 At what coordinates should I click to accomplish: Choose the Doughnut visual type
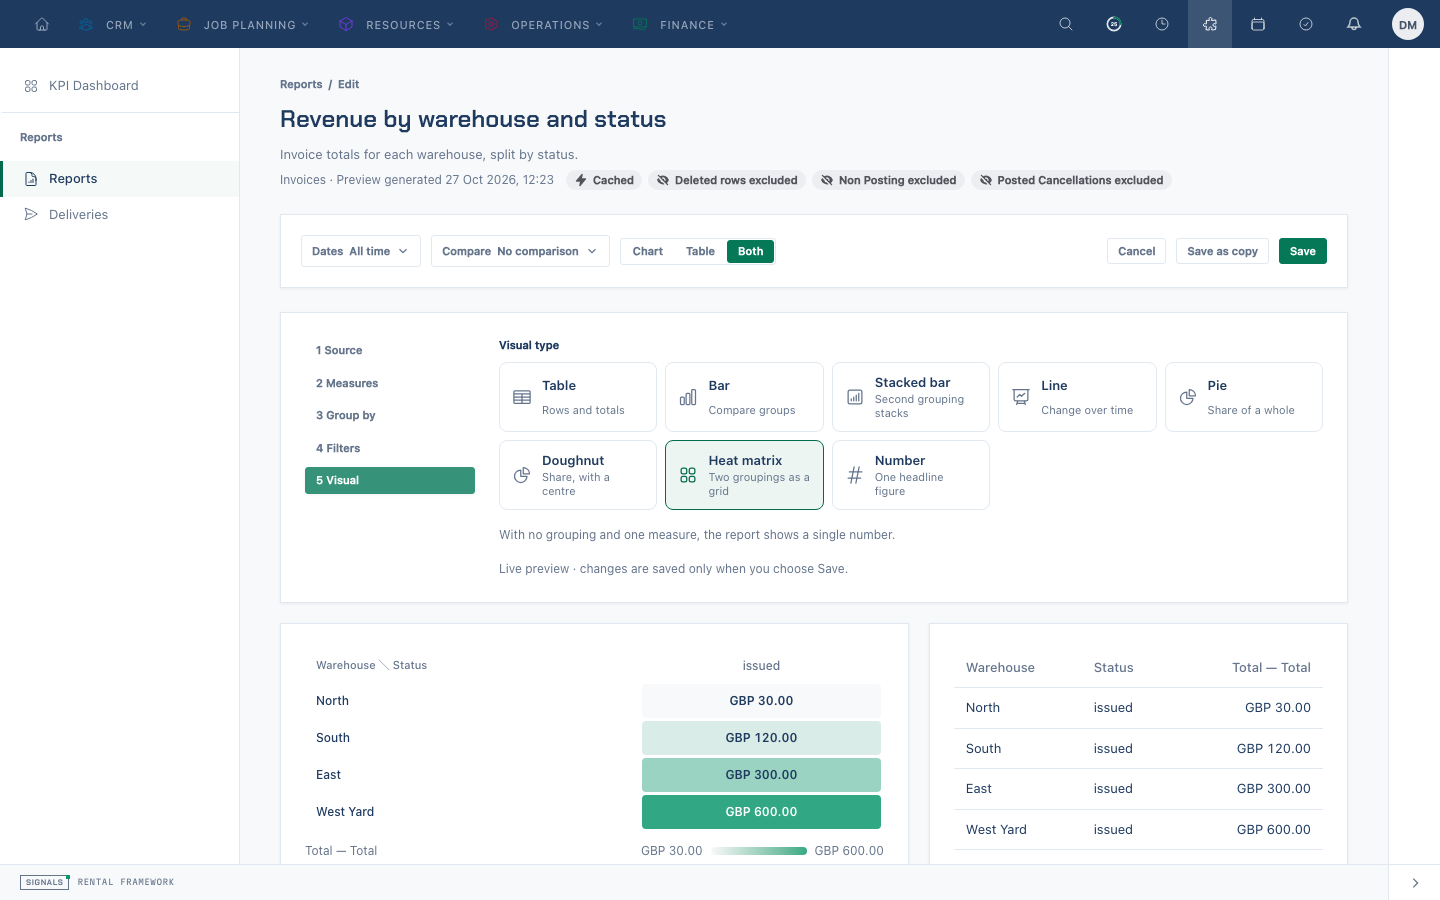pyautogui.click(x=578, y=475)
